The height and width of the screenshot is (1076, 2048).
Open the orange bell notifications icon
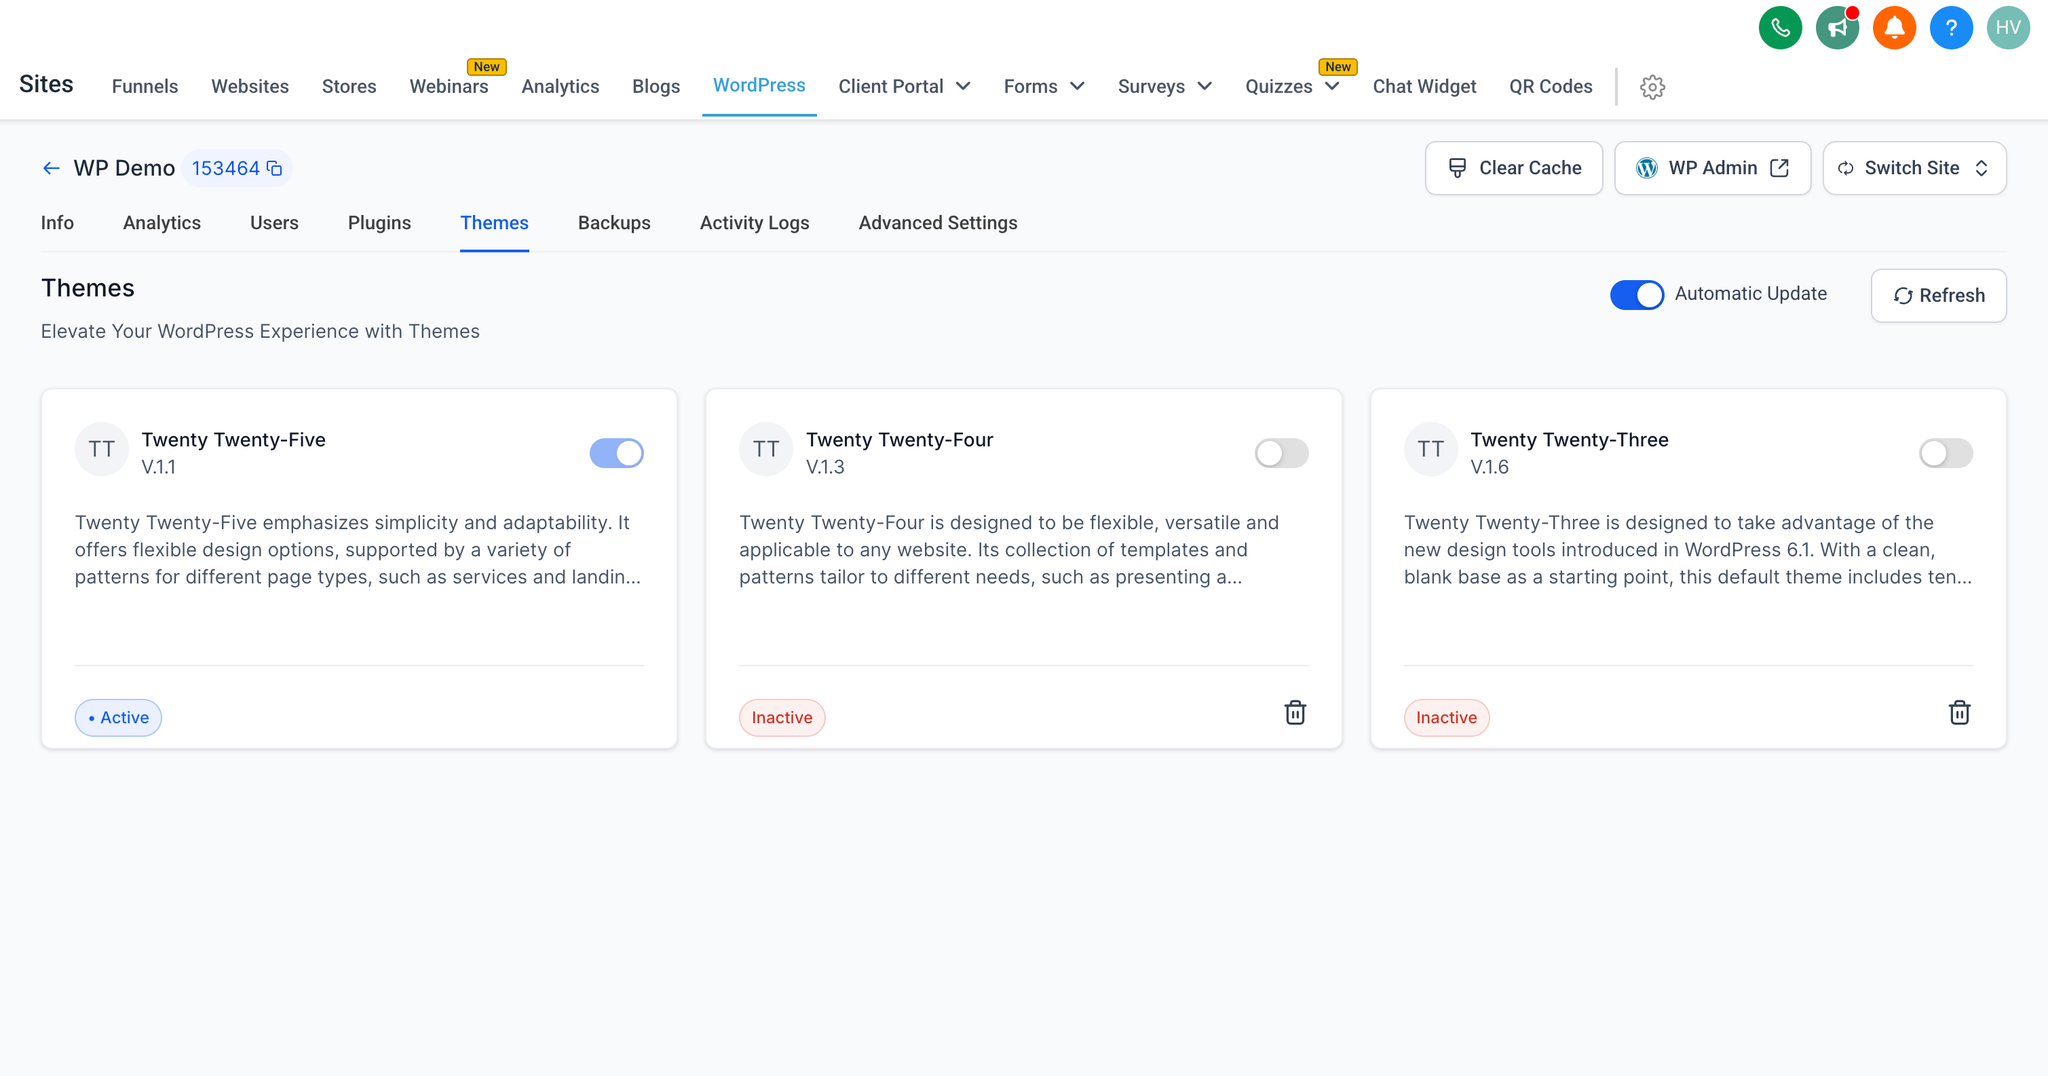pyautogui.click(x=1894, y=28)
